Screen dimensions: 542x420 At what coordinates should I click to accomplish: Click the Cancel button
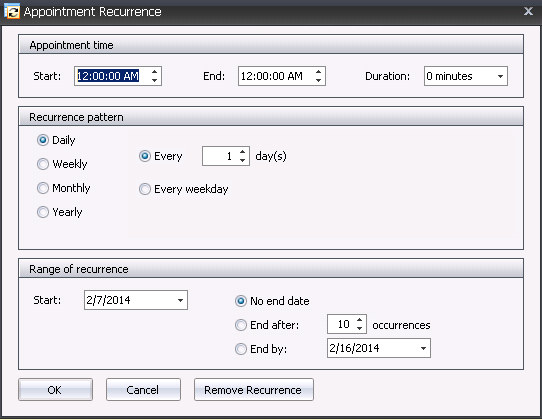click(x=143, y=390)
